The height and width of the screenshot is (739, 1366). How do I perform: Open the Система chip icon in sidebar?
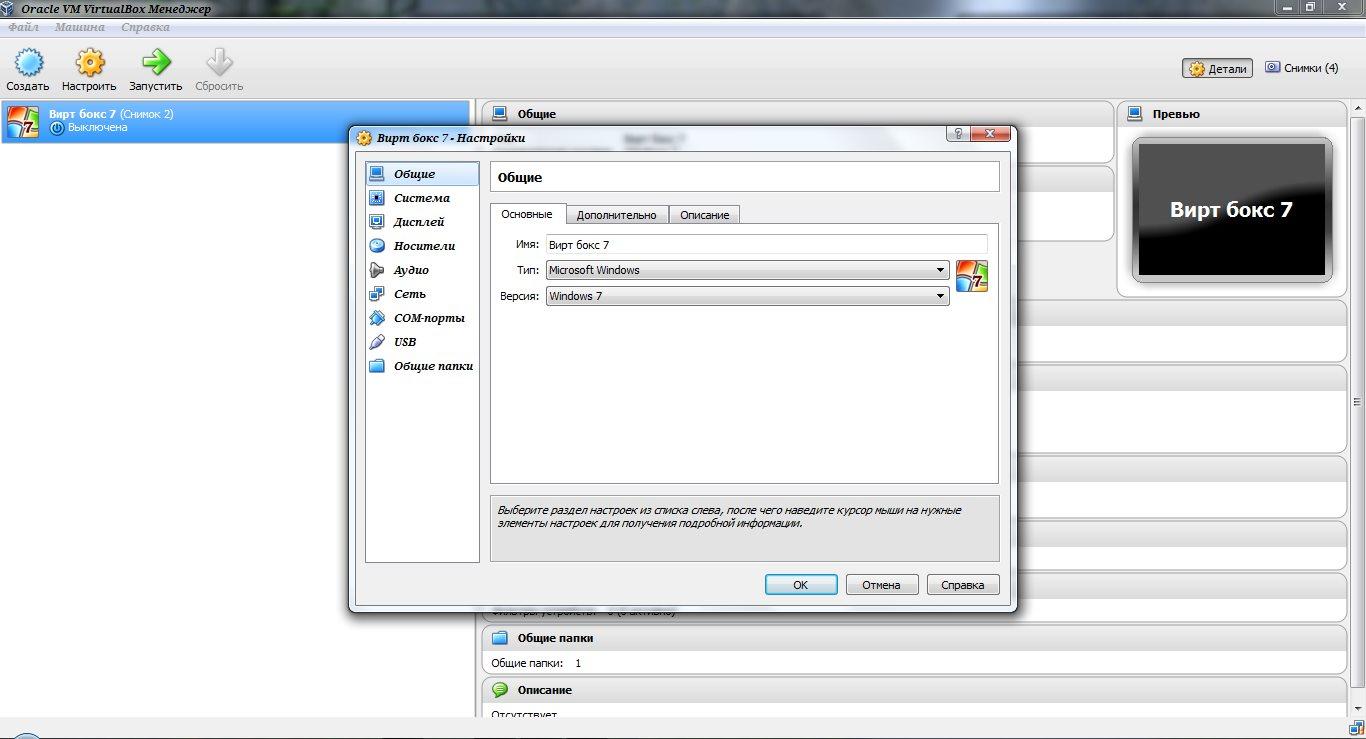[x=377, y=198]
